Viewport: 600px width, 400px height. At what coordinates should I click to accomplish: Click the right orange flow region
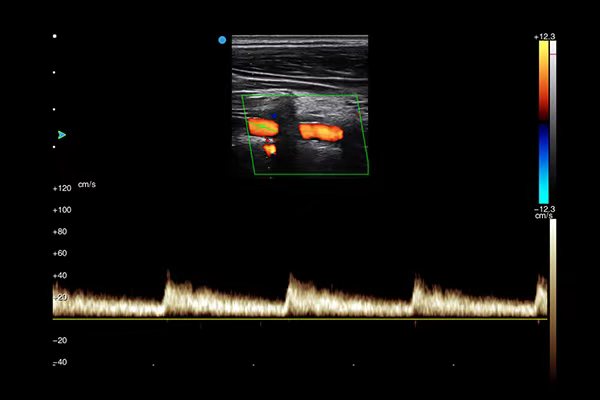320,131
